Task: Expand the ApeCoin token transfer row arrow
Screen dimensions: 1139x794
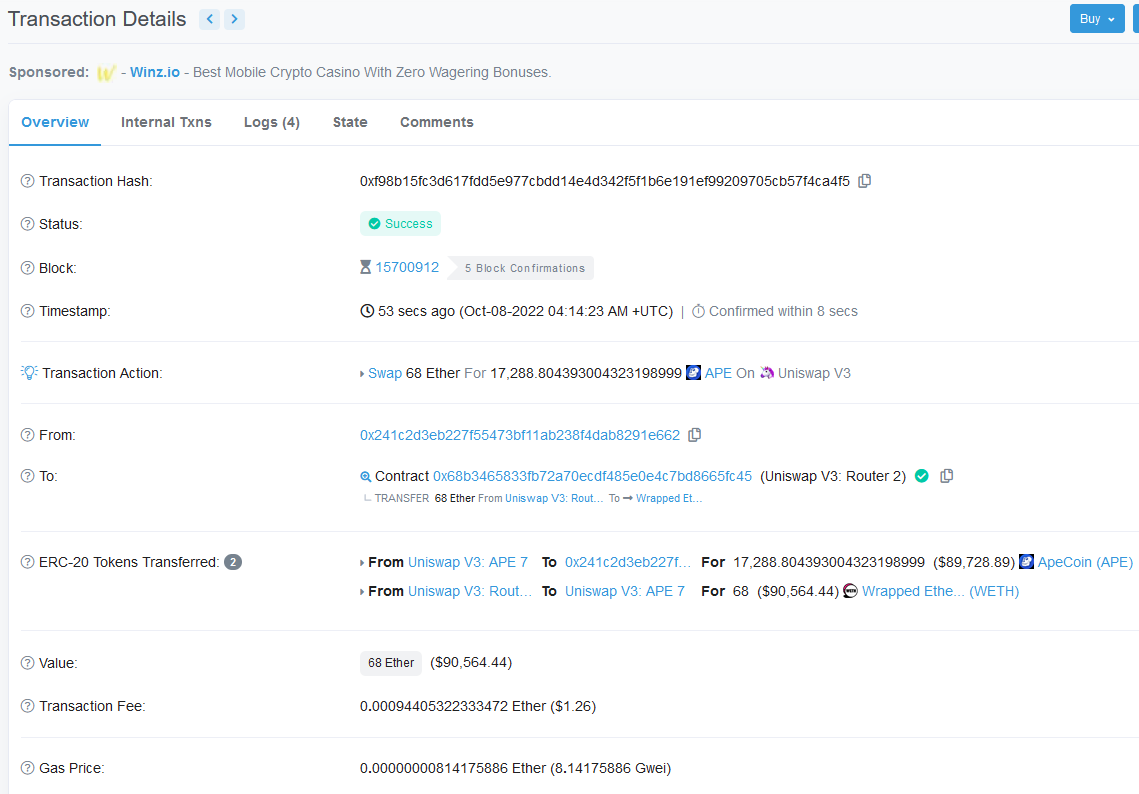Action: [x=362, y=563]
